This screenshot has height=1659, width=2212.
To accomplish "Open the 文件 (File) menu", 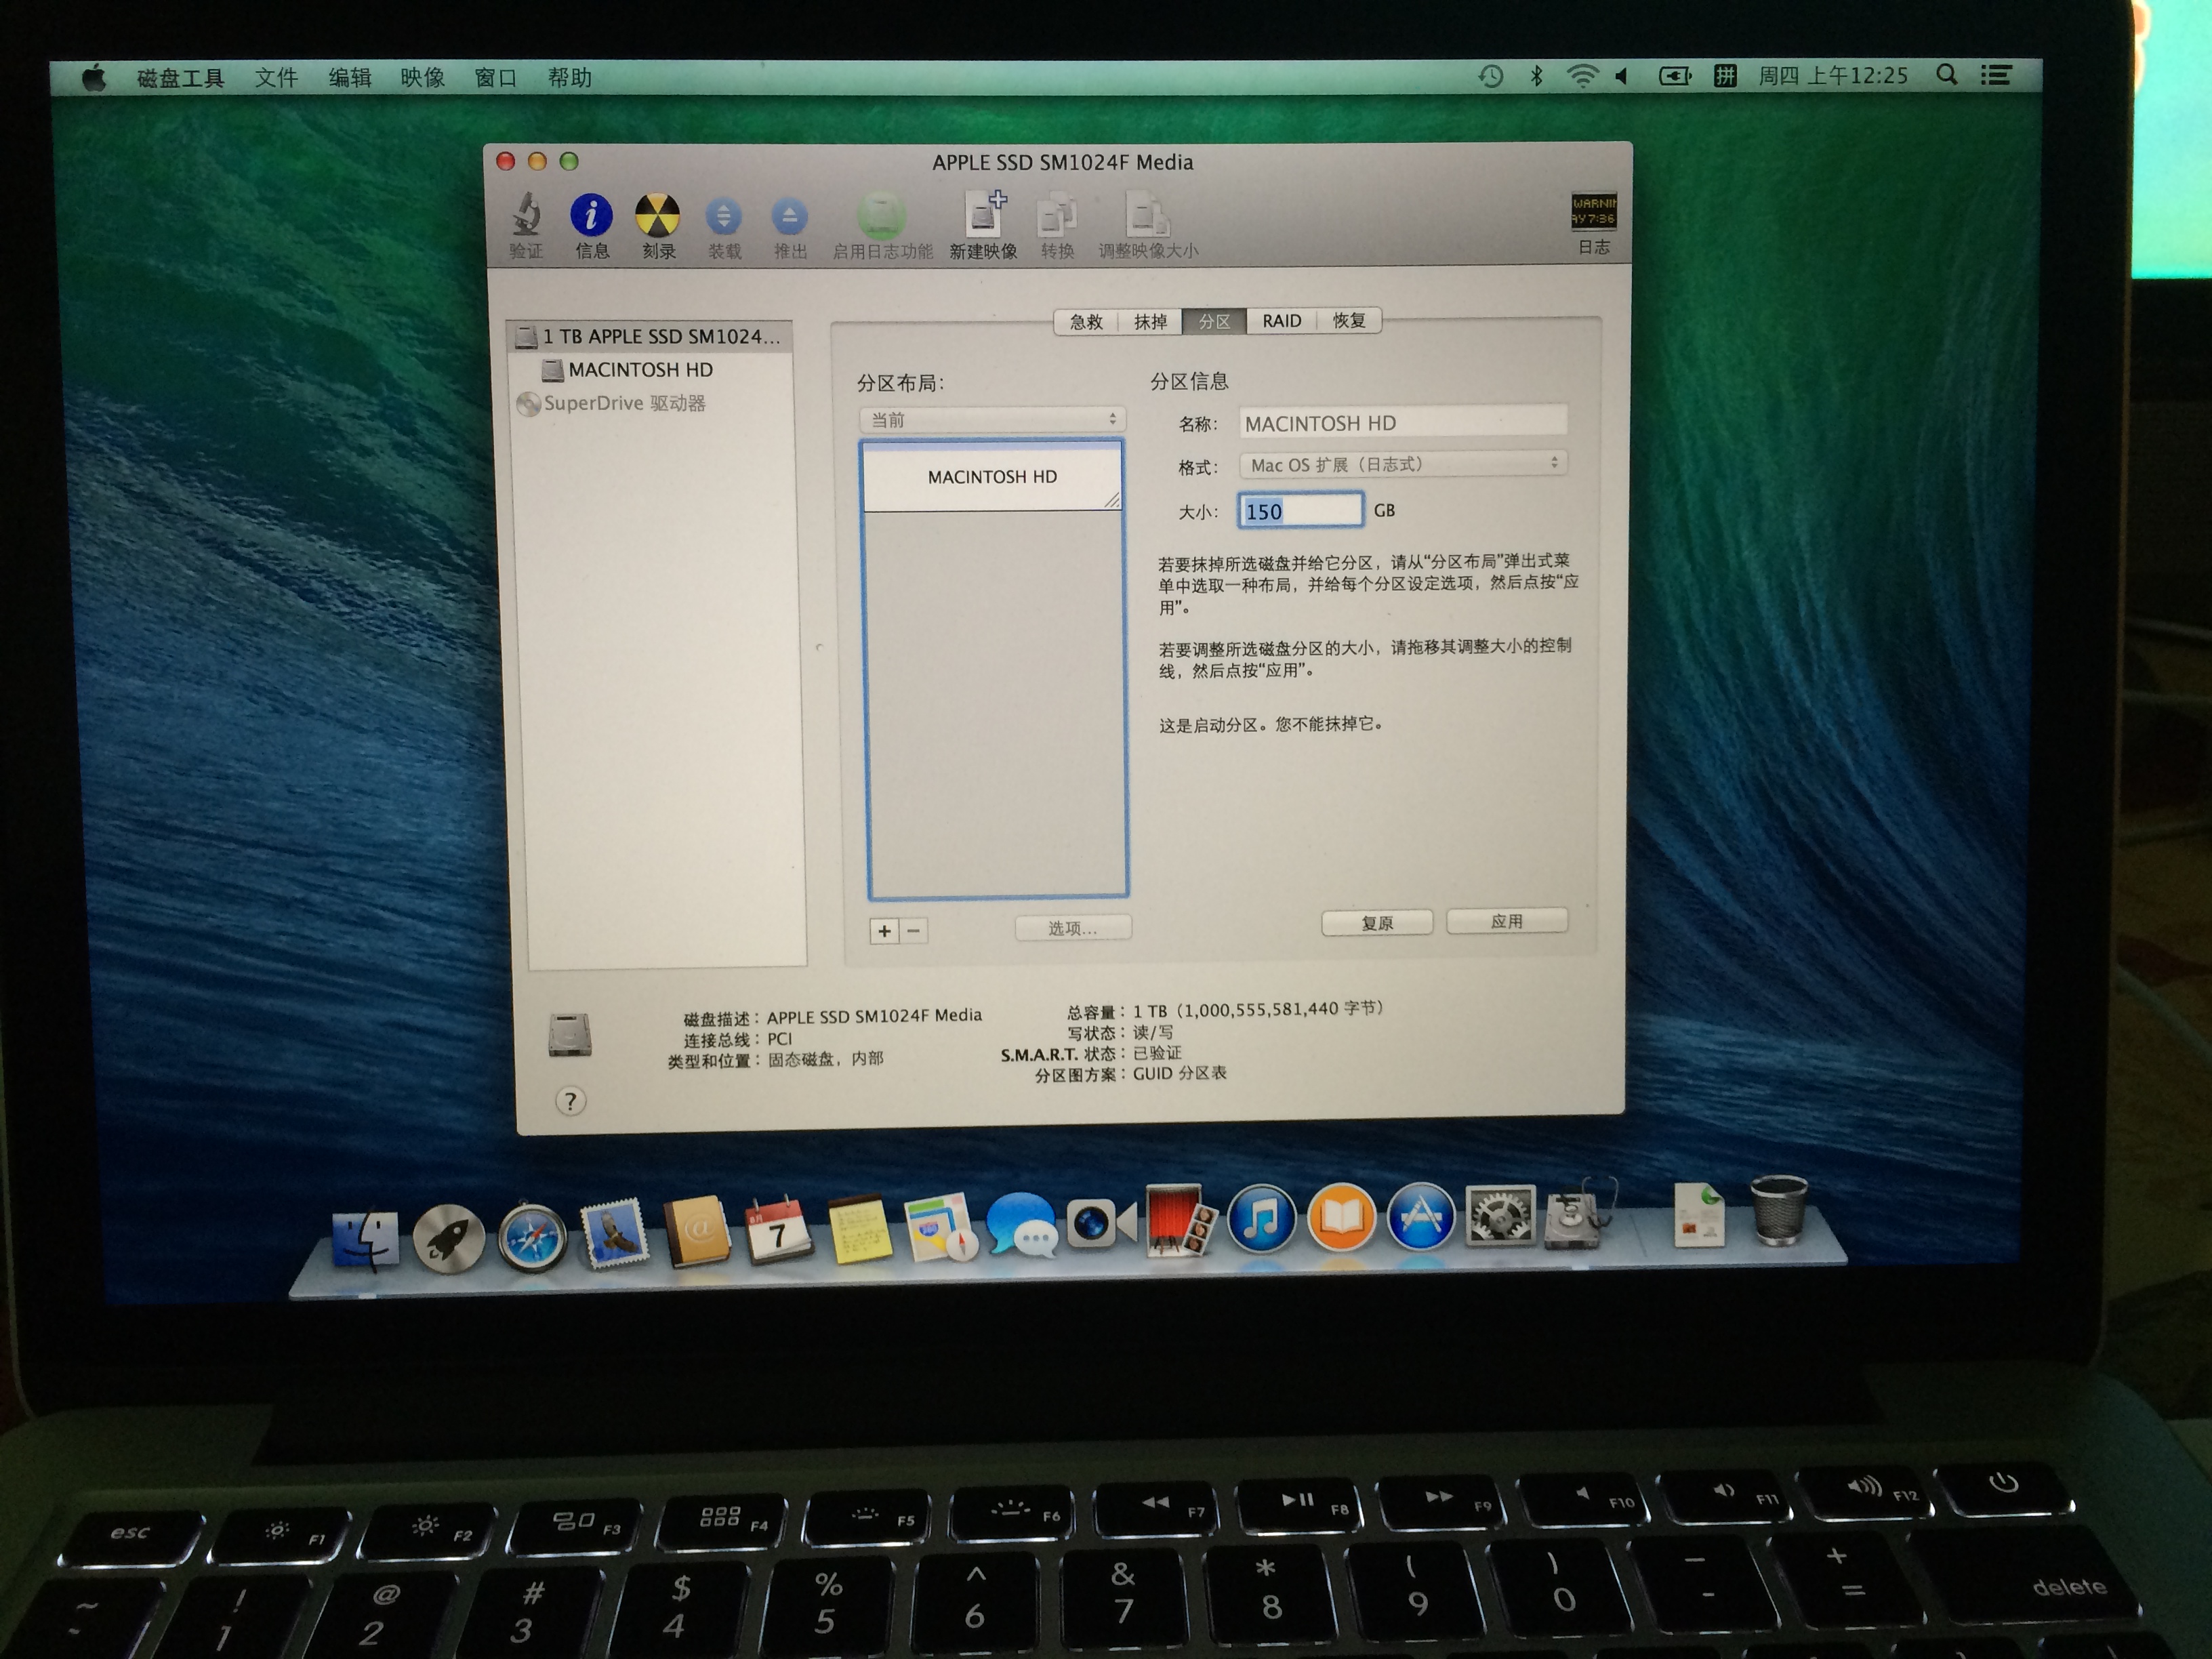I will coord(276,78).
